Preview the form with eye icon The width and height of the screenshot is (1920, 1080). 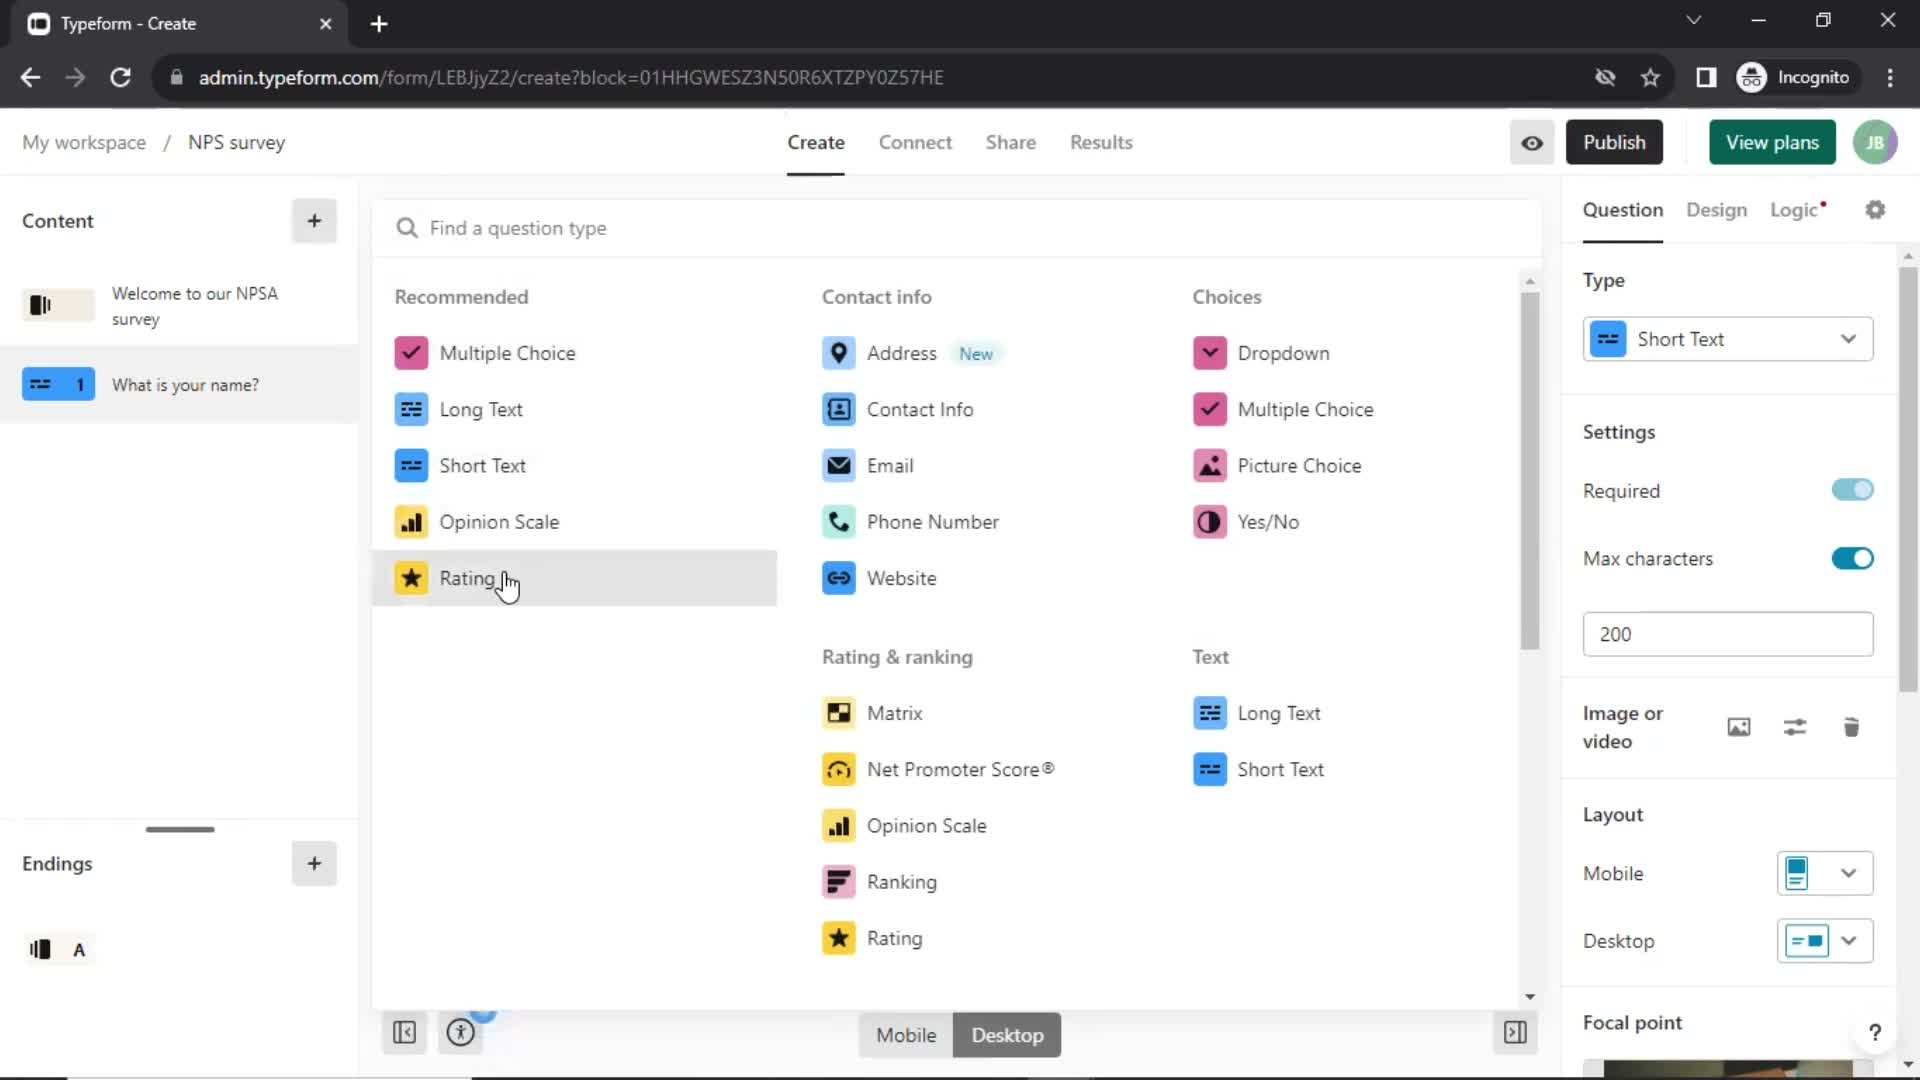click(x=1532, y=142)
